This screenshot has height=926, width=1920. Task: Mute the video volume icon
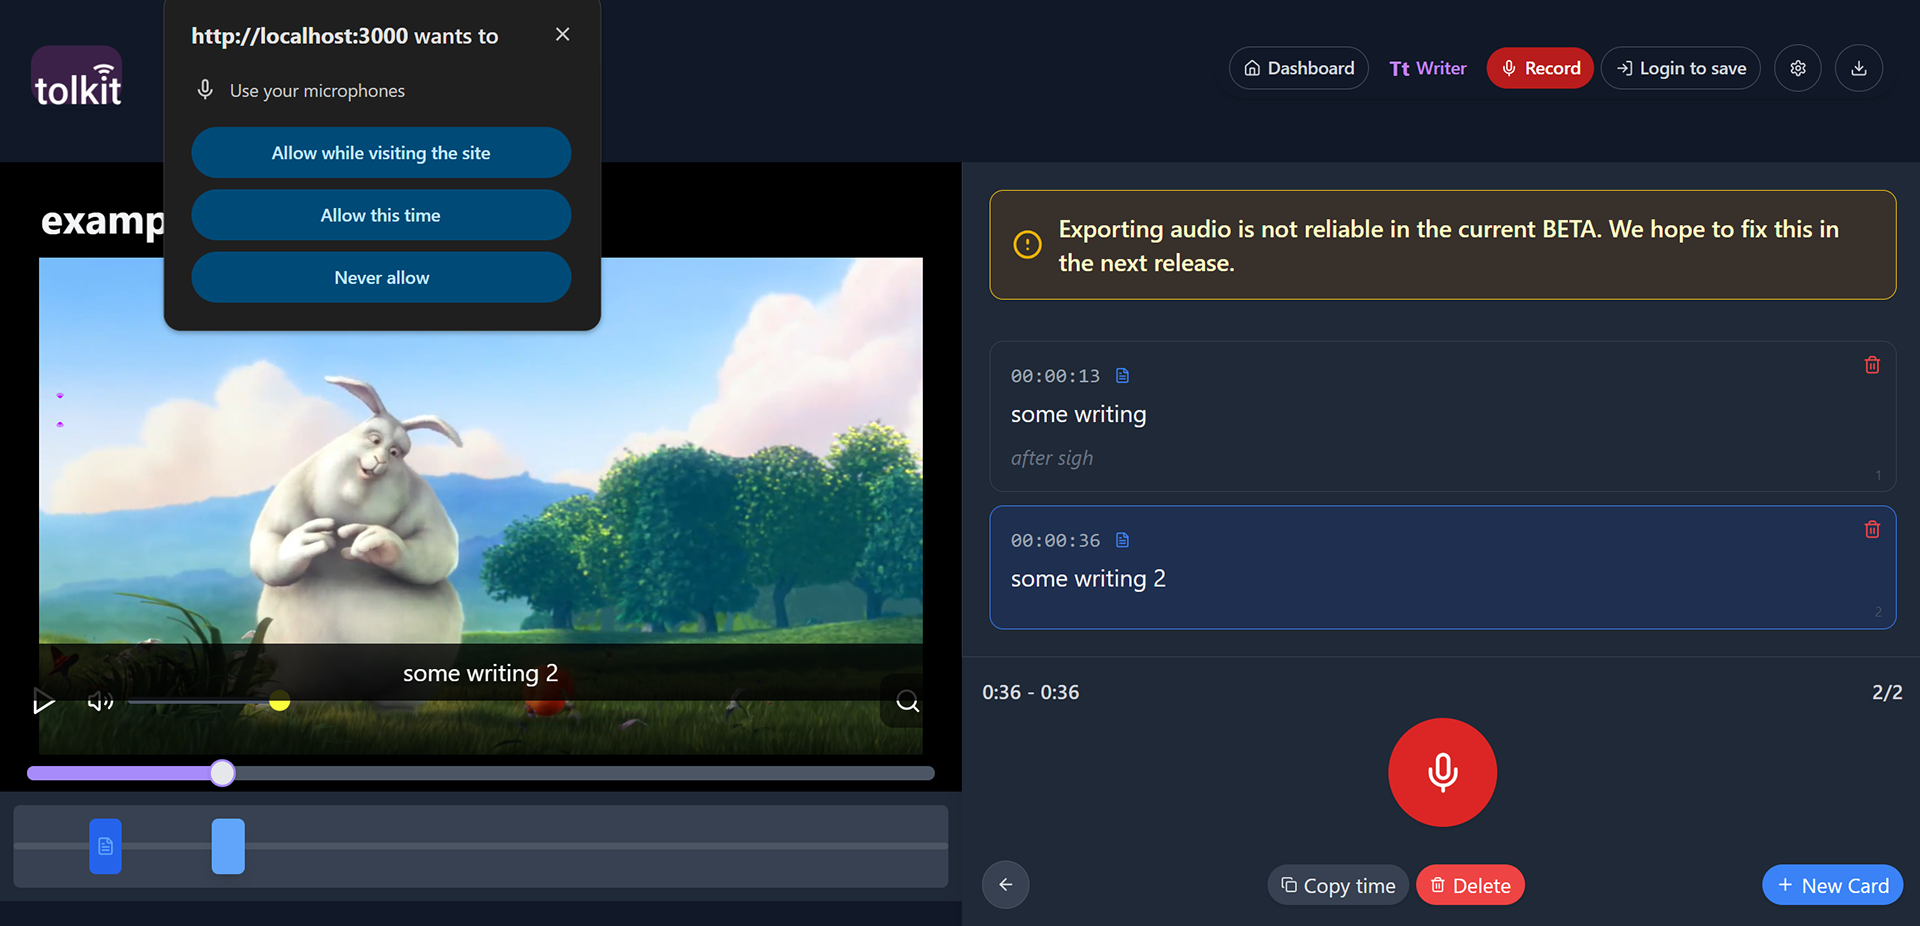100,702
